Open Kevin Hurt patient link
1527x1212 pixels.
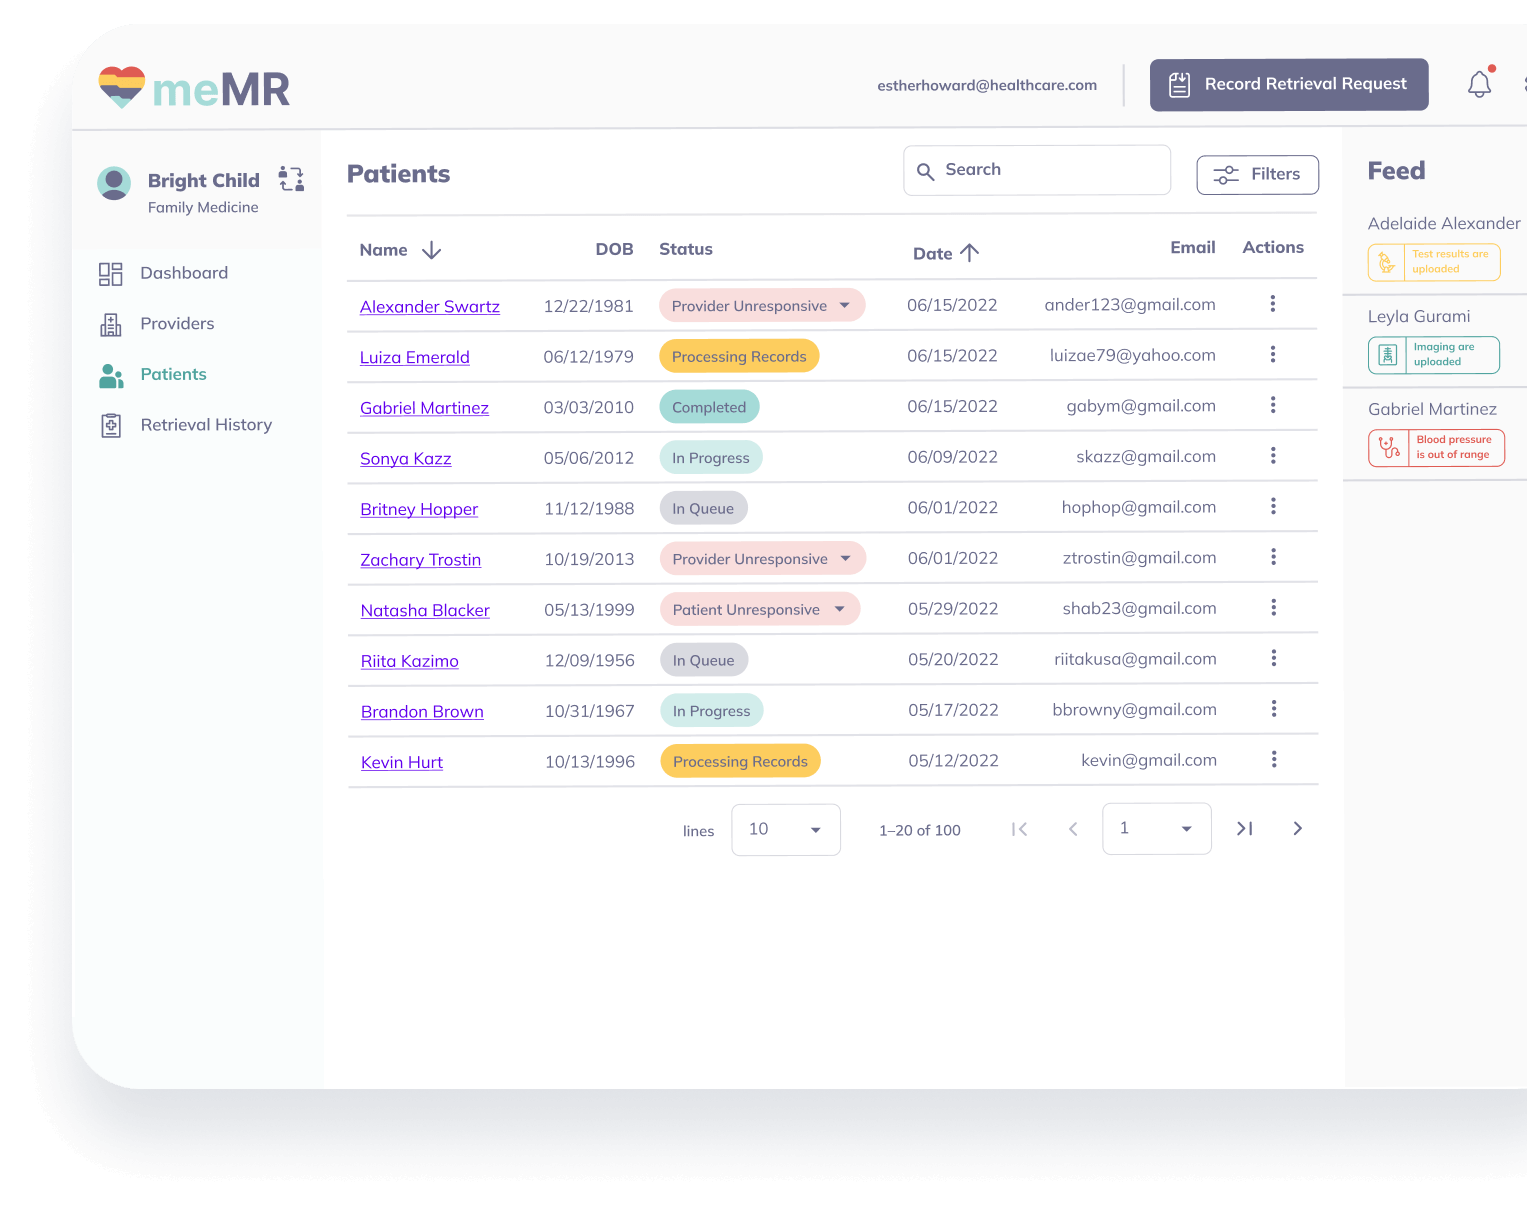tap(402, 762)
